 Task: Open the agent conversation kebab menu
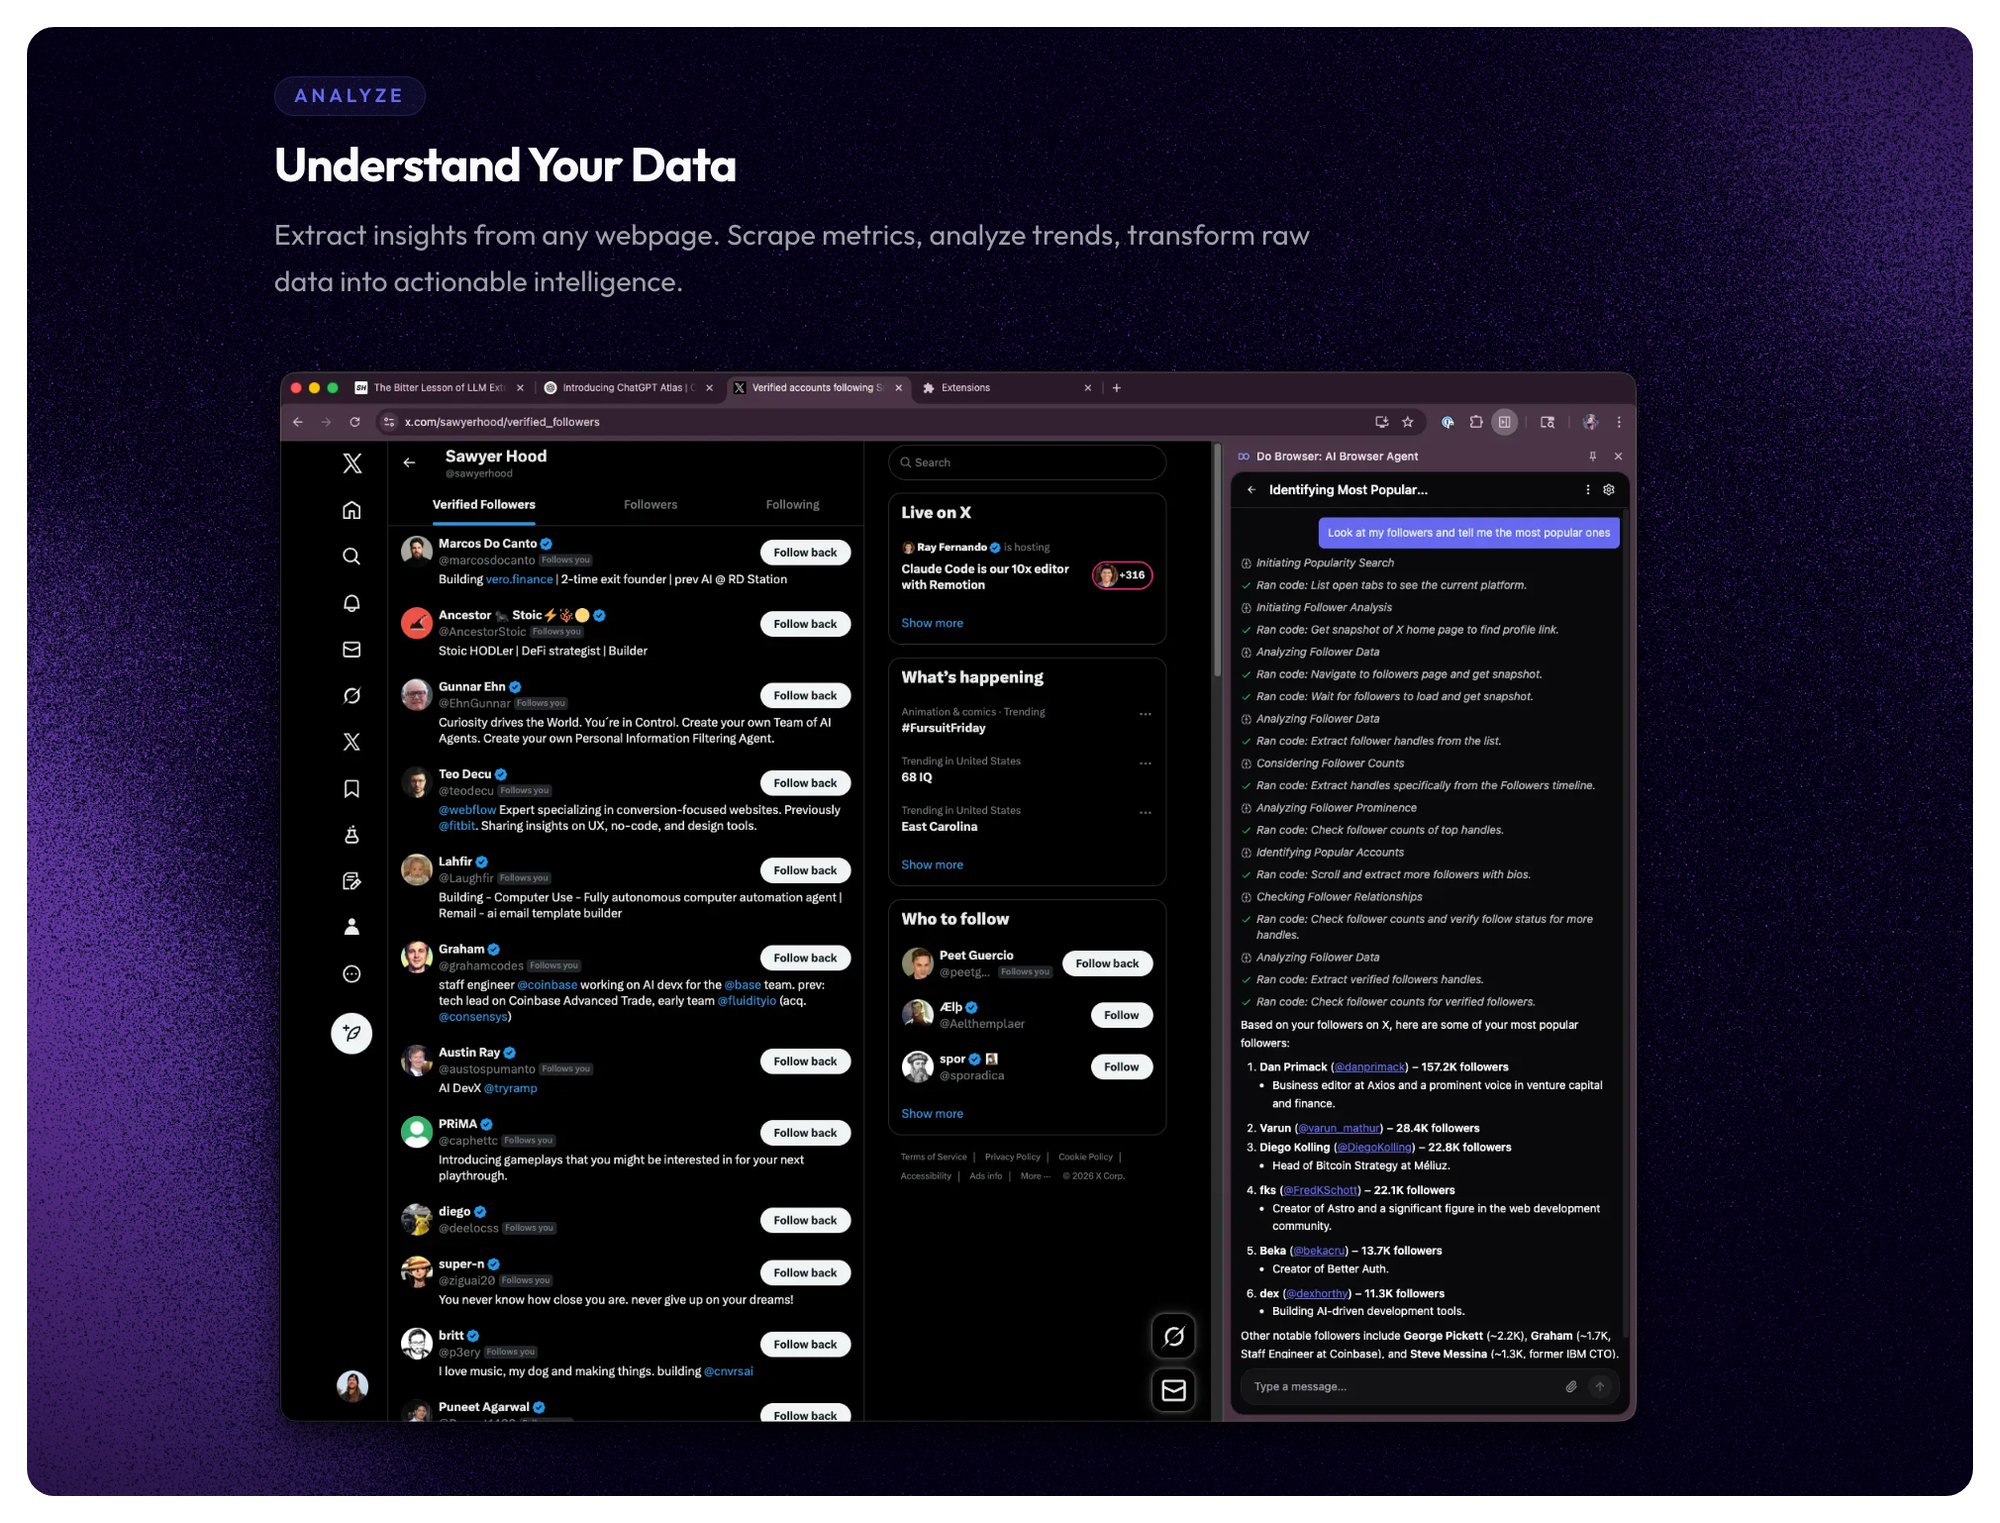[x=1587, y=489]
